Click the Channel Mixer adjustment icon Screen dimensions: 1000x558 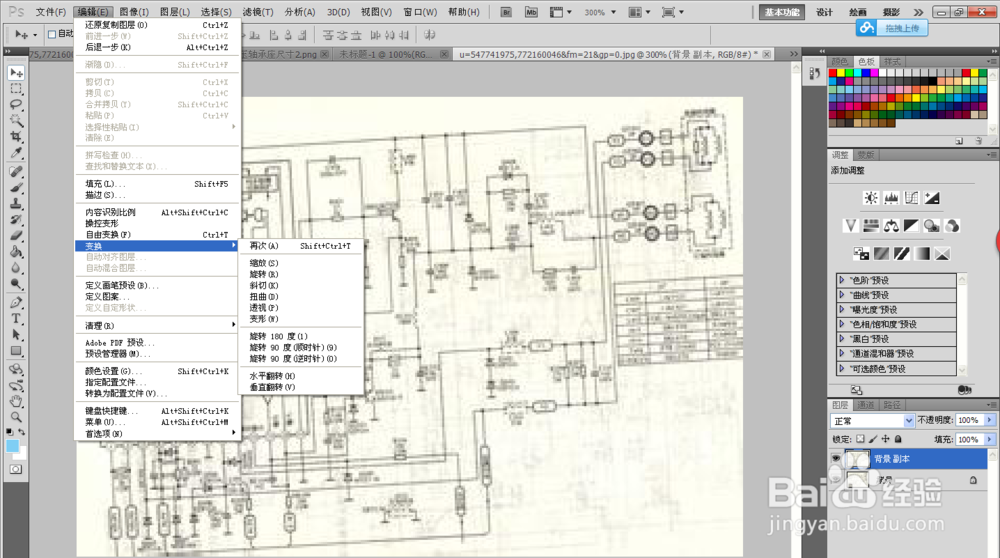tap(952, 226)
